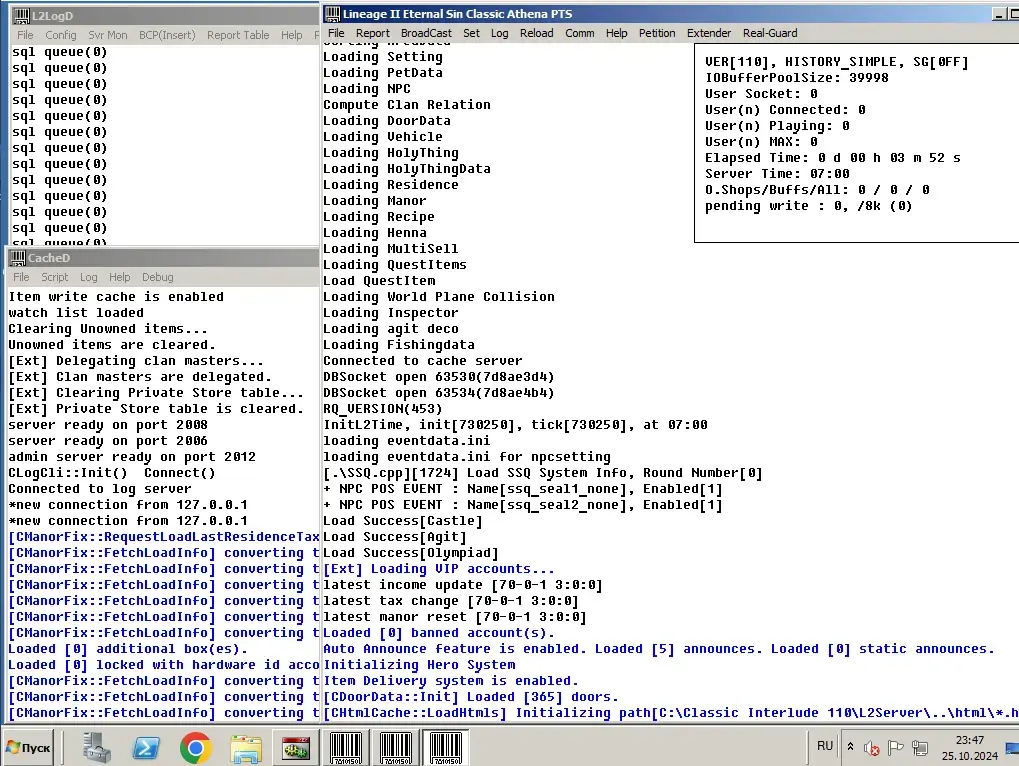The height and width of the screenshot is (766, 1019).
Task: Switch to the middle barcode taskbar app
Action: (396, 748)
